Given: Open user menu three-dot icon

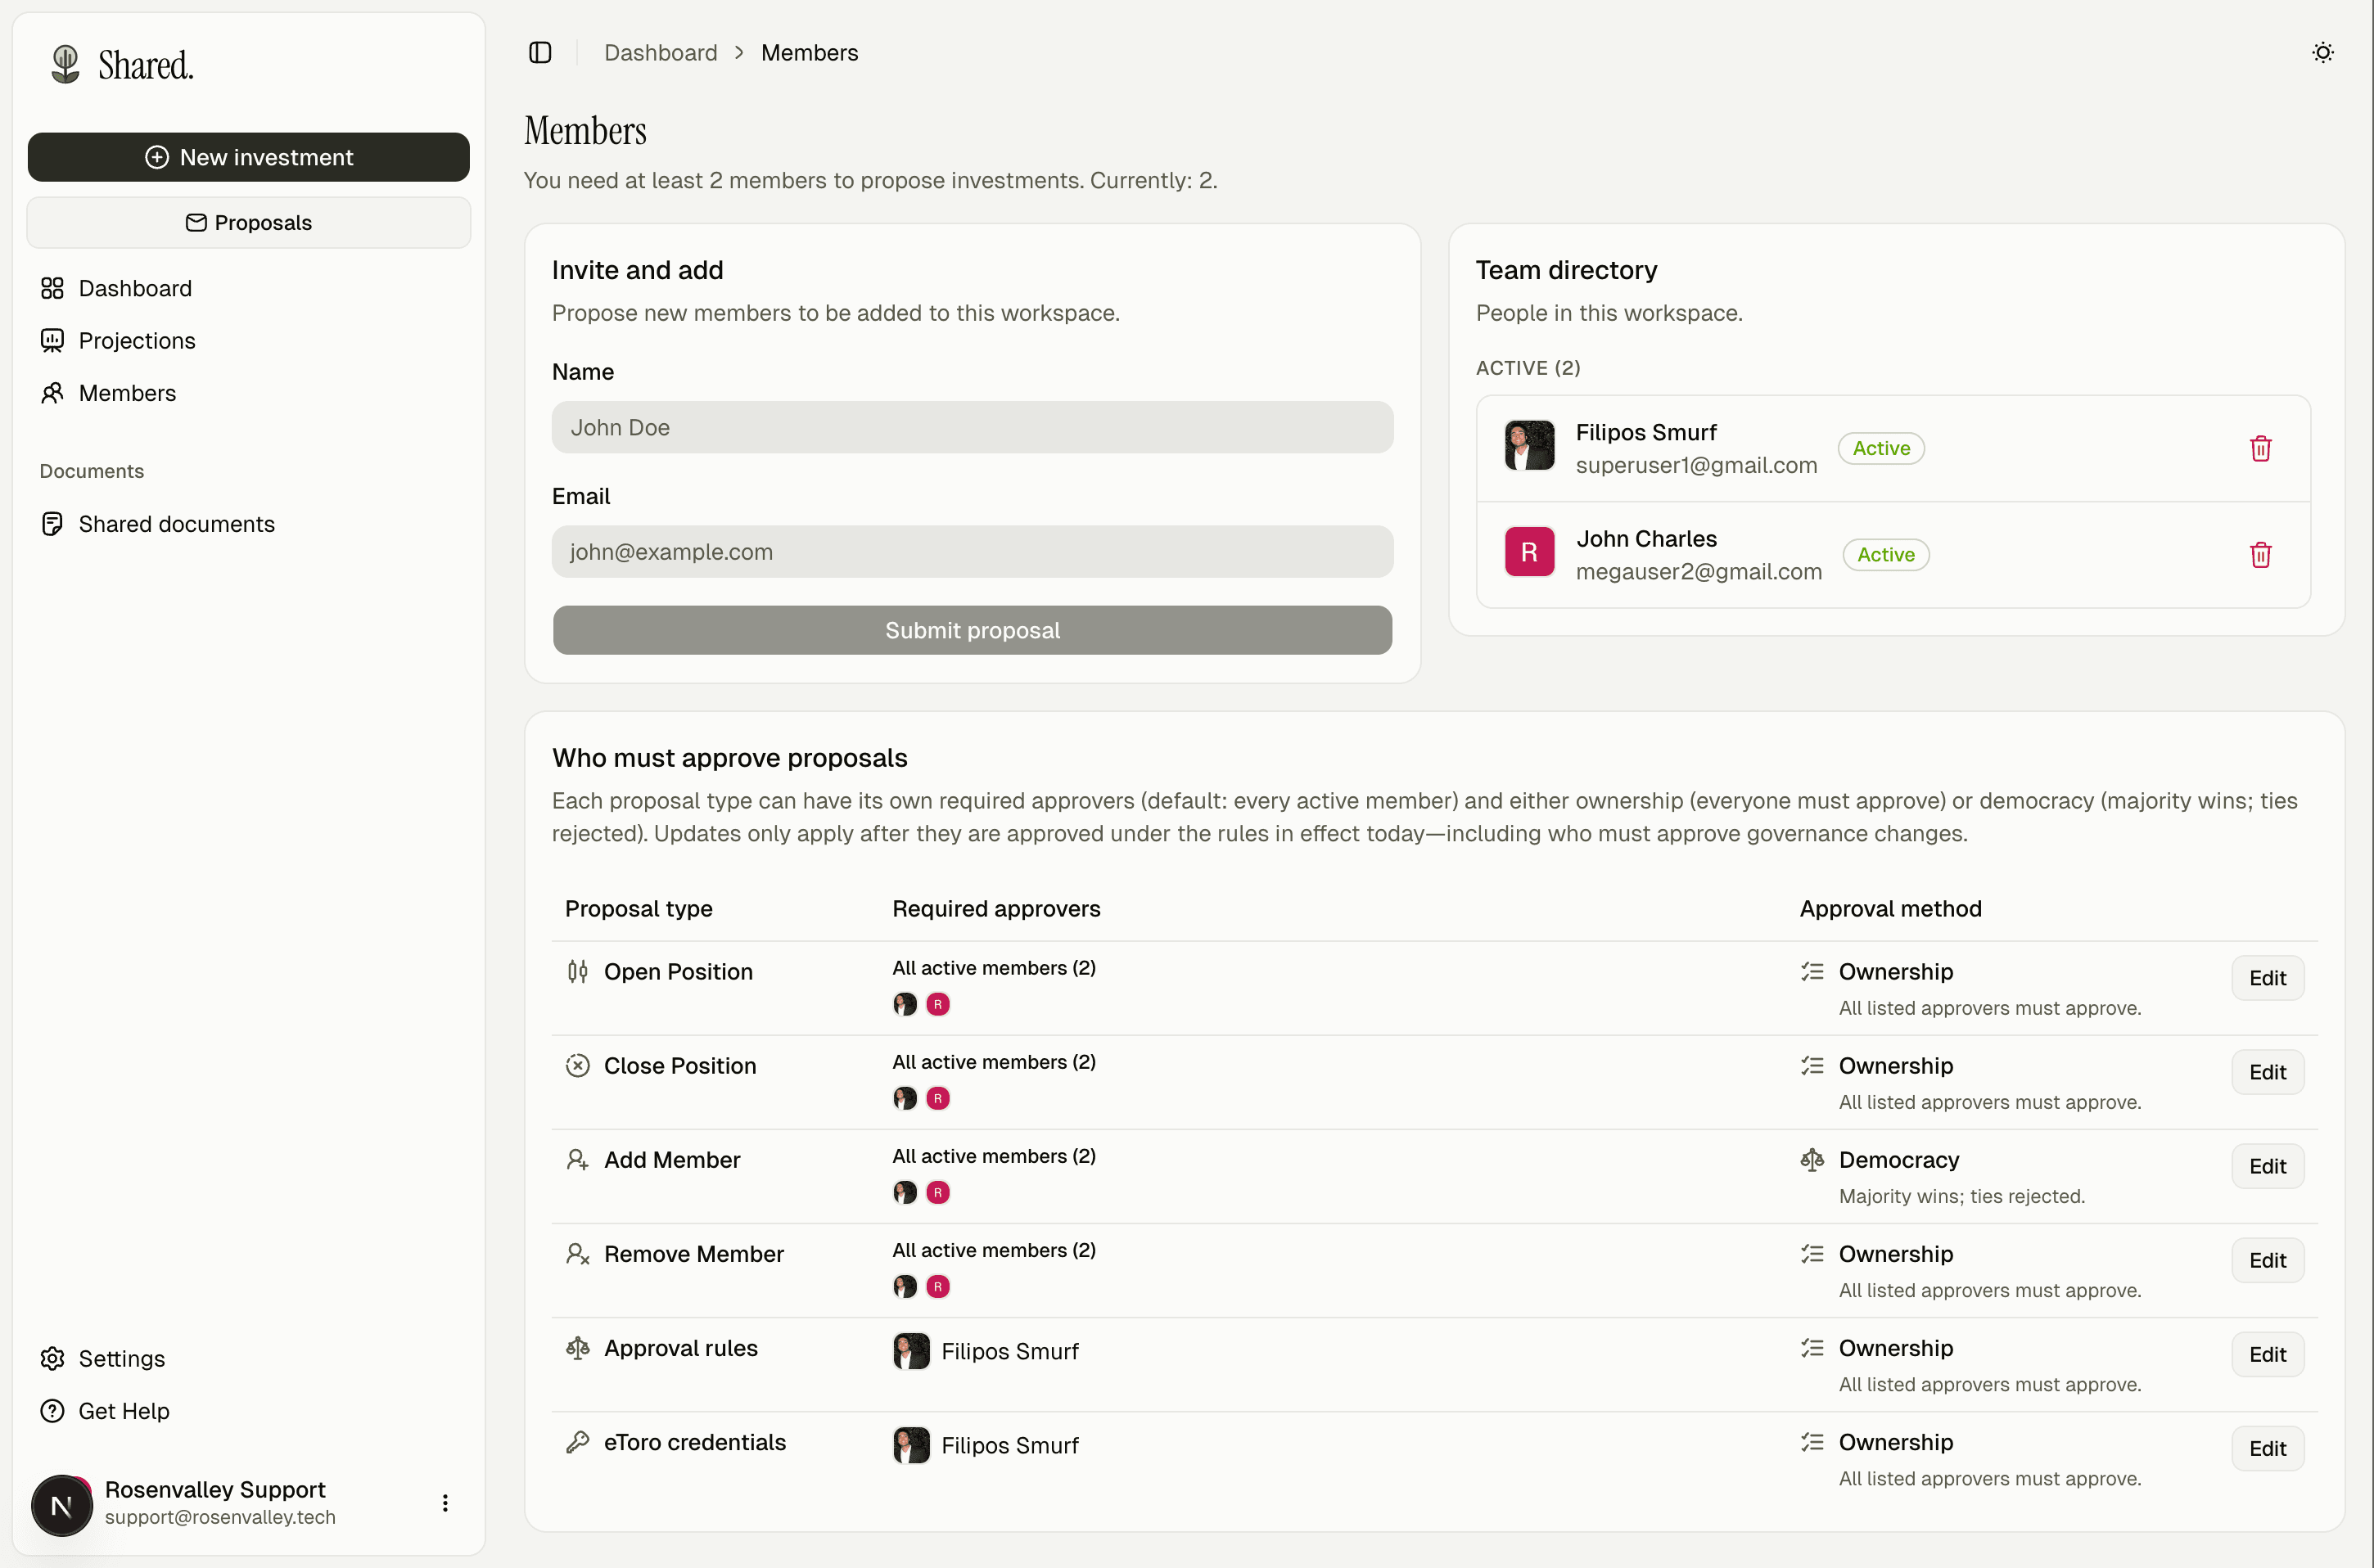Looking at the screenshot, I should click(445, 1503).
